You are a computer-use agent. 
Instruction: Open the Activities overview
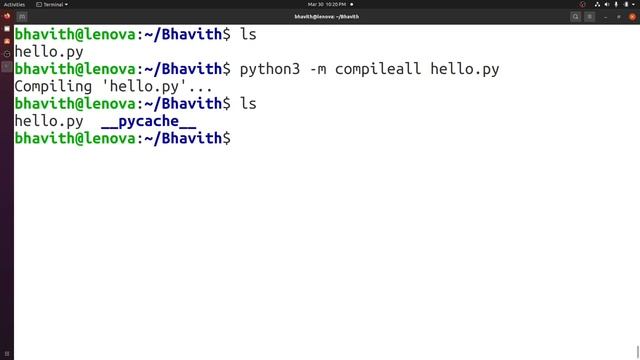coord(14,4)
